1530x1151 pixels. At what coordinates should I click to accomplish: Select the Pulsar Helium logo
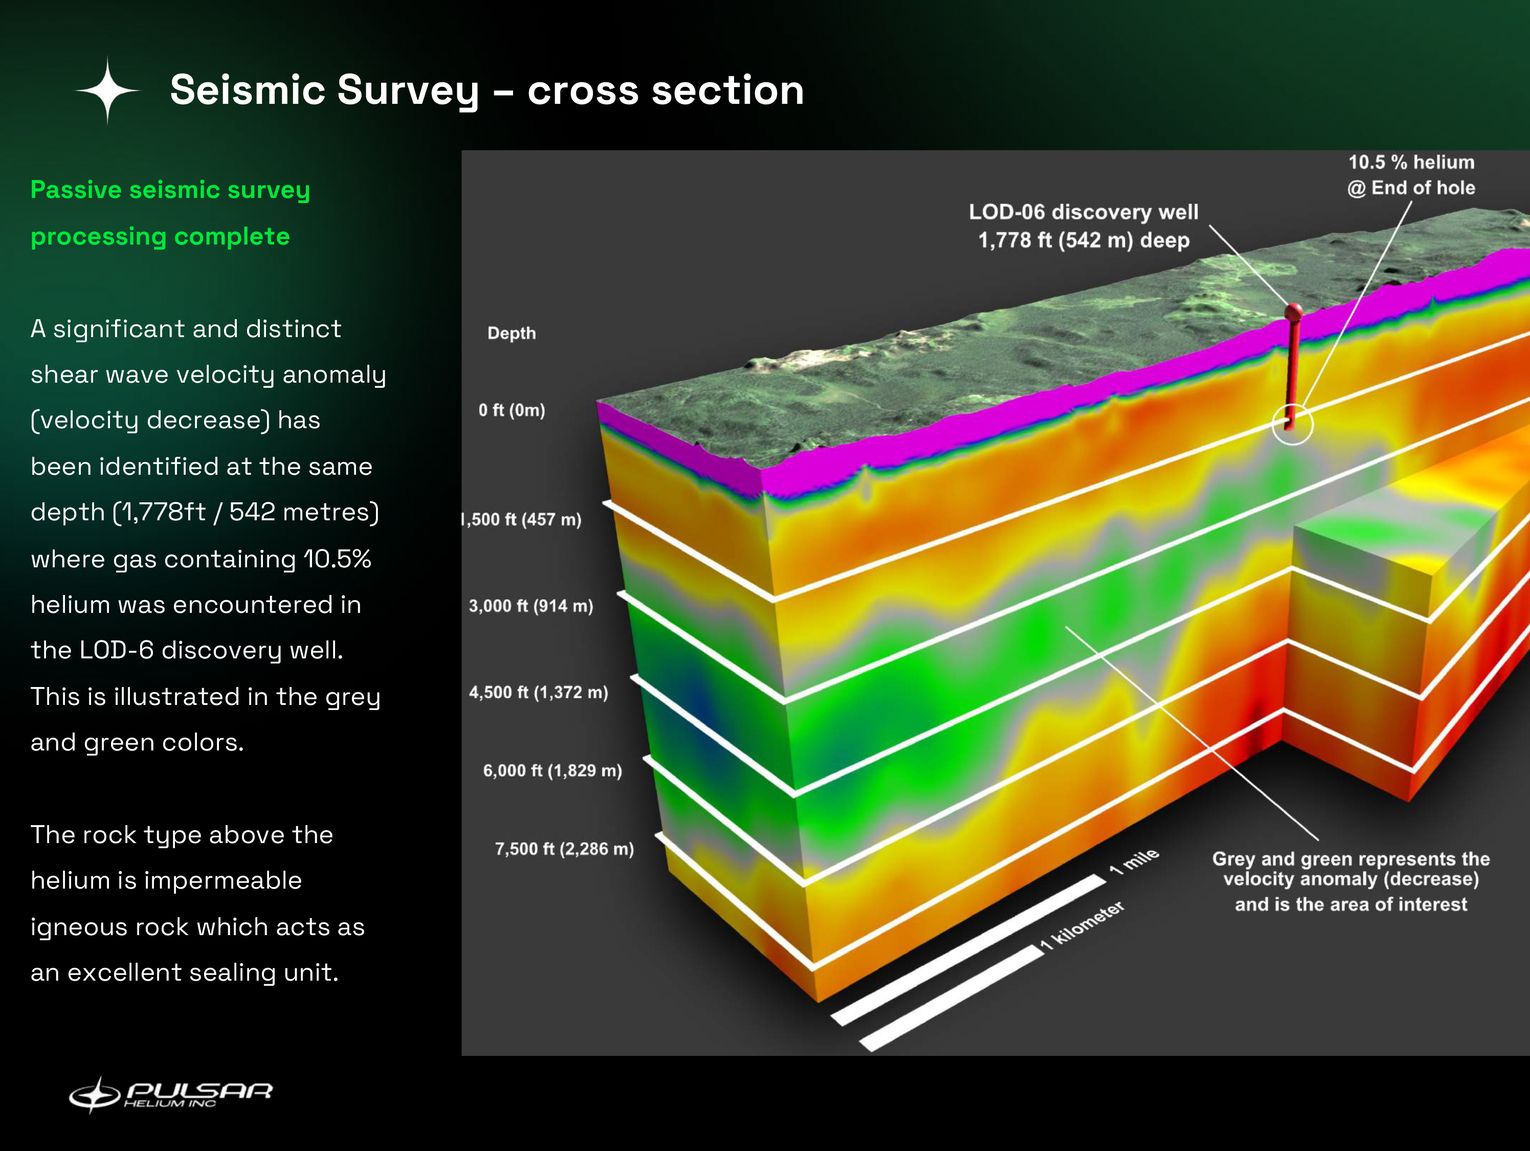click(x=172, y=1093)
